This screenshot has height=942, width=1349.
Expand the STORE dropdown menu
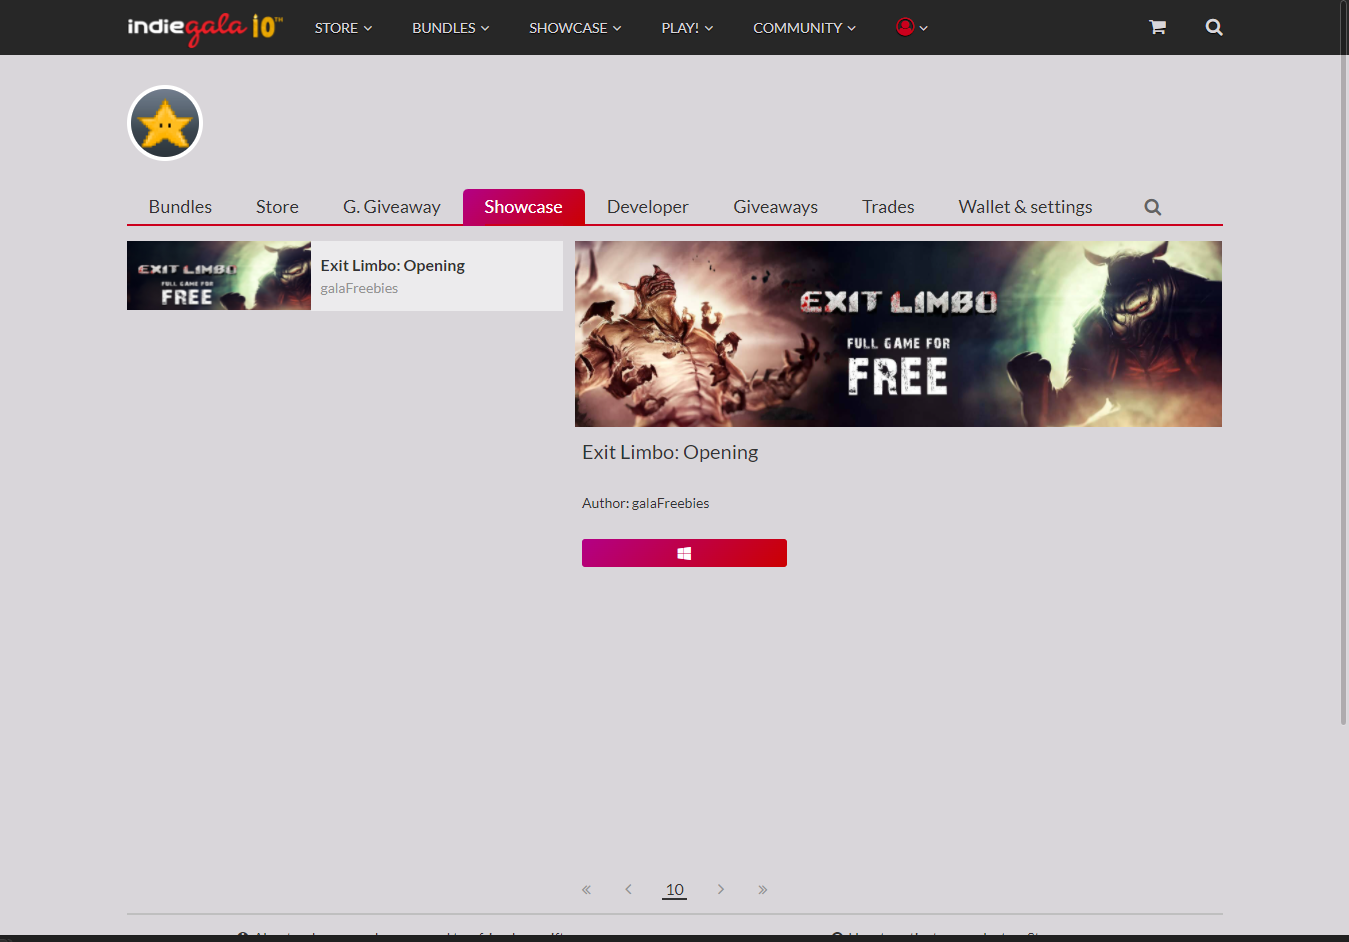pos(343,27)
